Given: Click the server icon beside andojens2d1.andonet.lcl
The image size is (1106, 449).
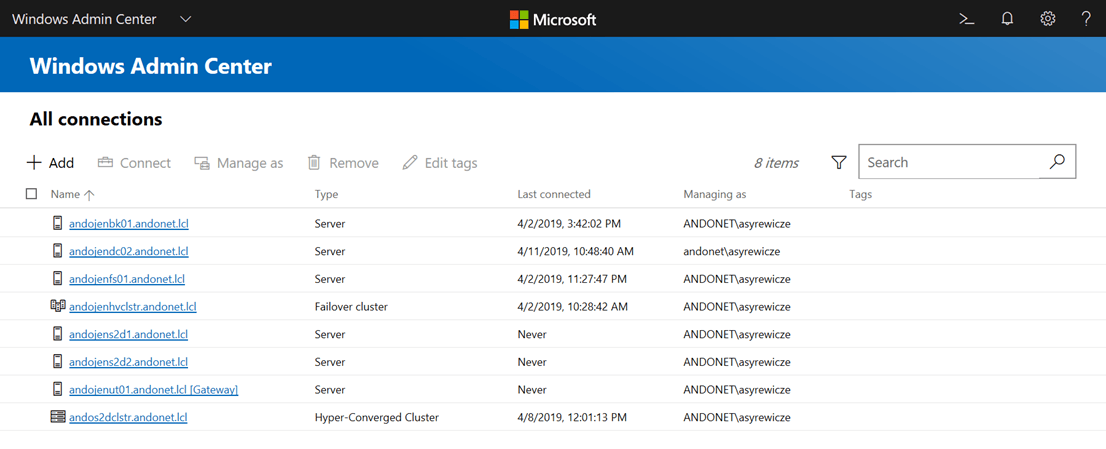Looking at the screenshot, I should 58,334.
